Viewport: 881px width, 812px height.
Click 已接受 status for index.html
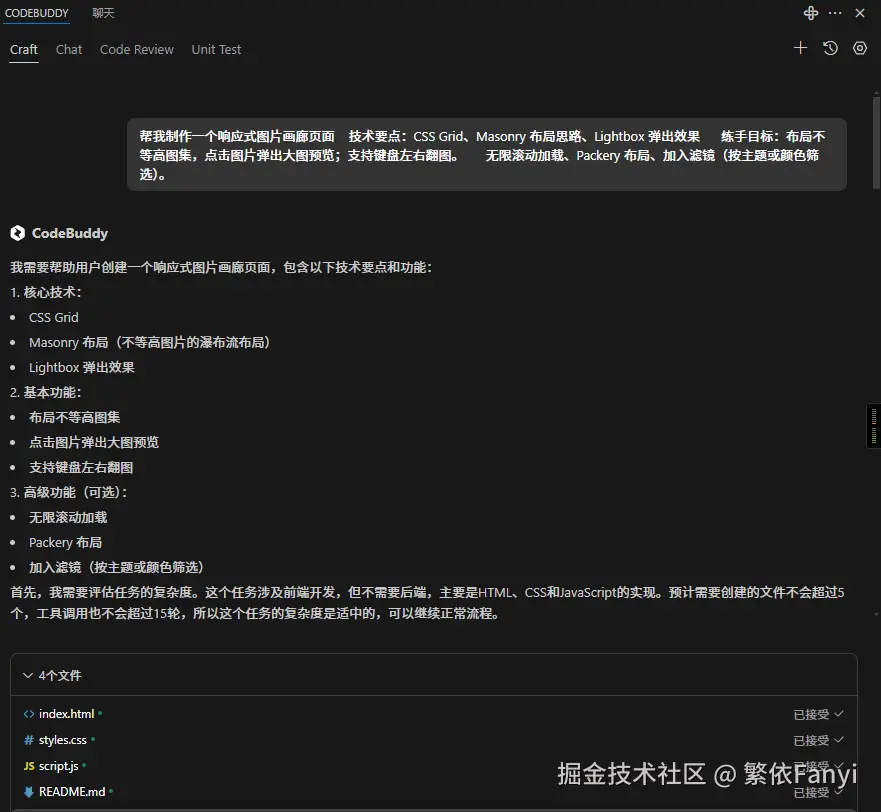818,714
